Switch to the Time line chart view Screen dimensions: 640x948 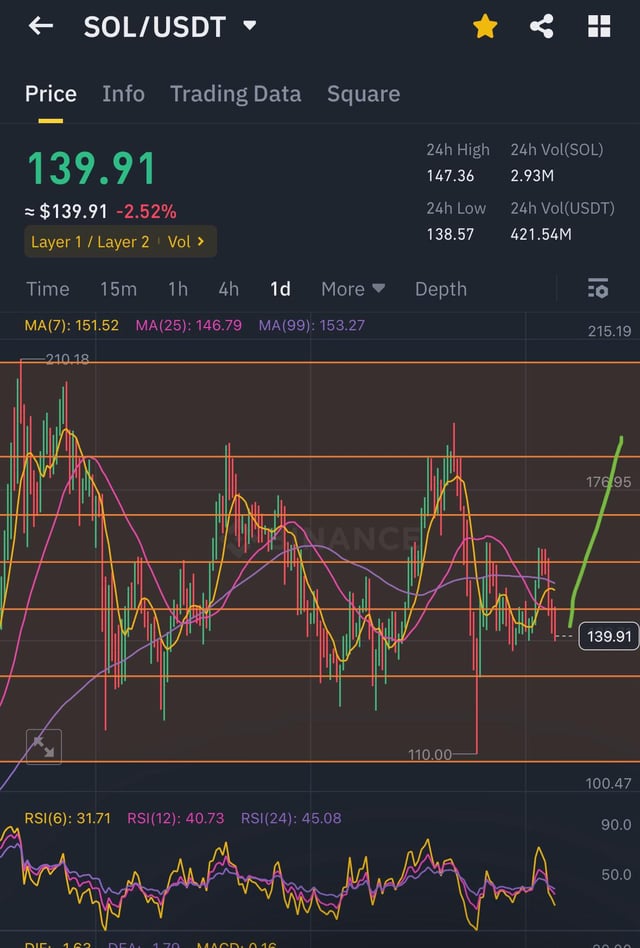[x=48, y=289]
